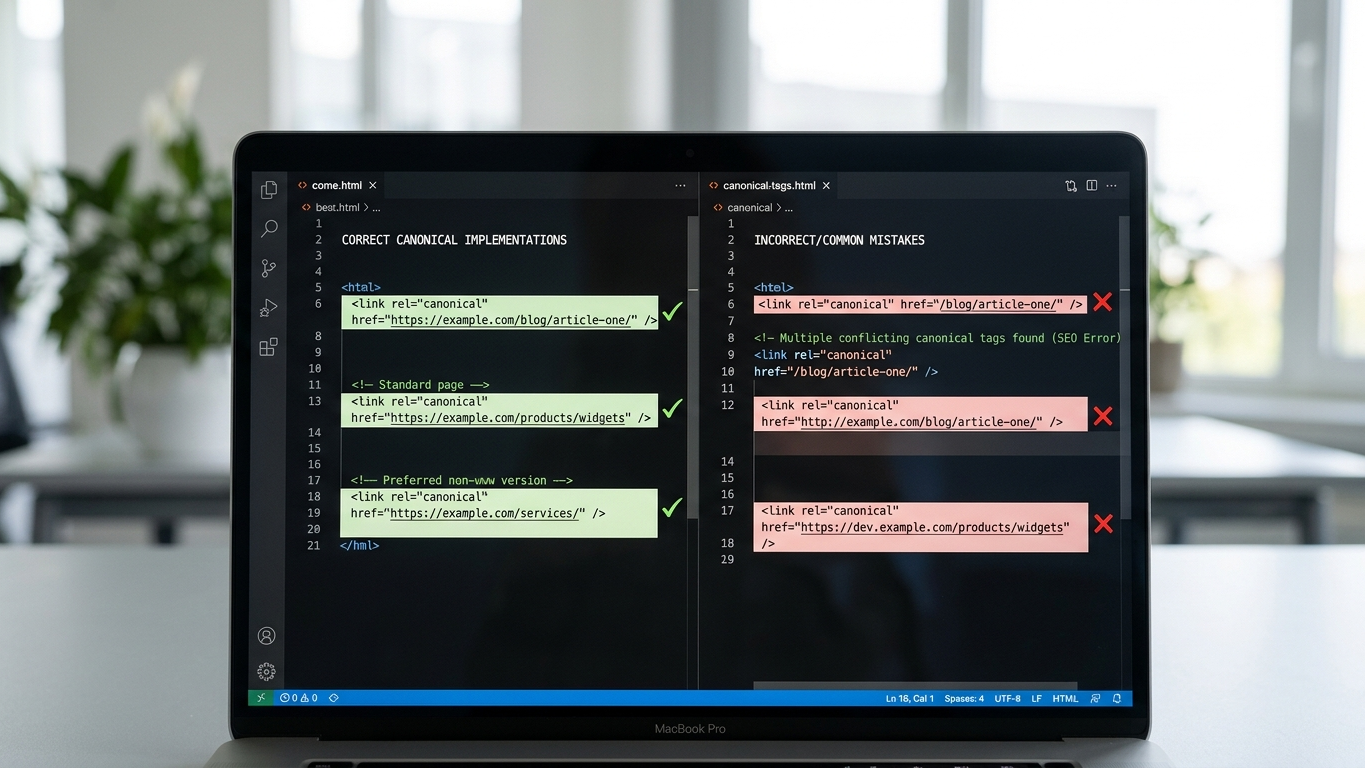Split the right editor

(x=1092, y=185)
